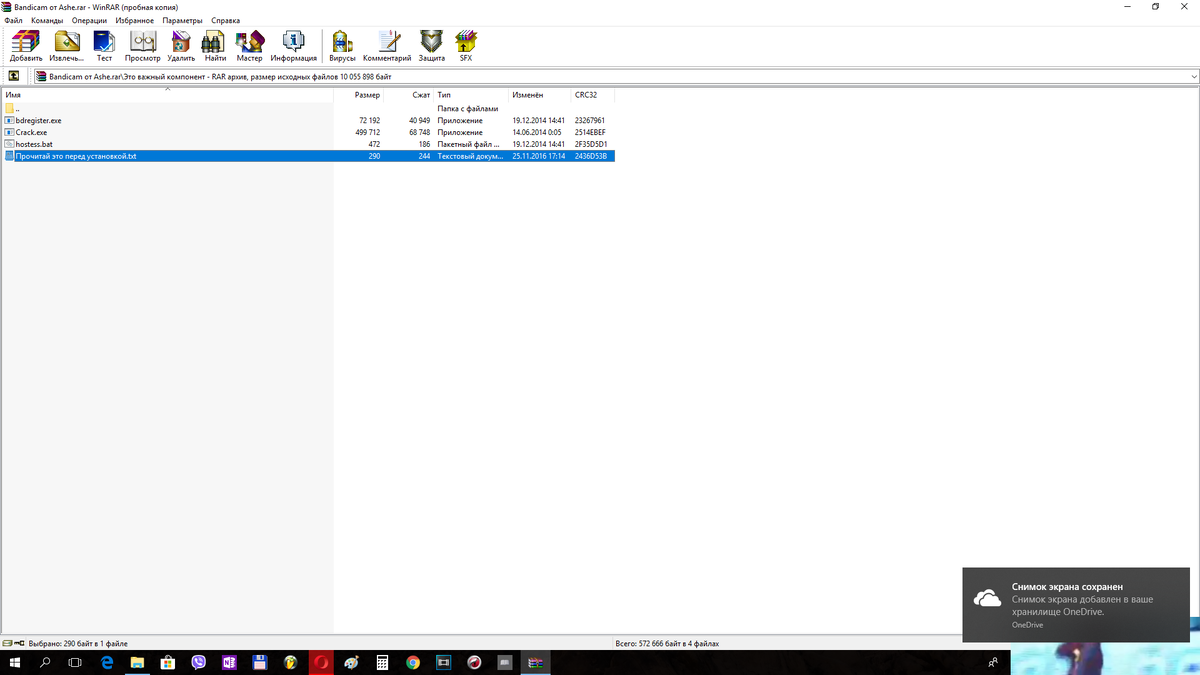Open the Справка menu
The width and height of the screenshot is (1200, 675).
pyautogui.click(x=225, y=20)
